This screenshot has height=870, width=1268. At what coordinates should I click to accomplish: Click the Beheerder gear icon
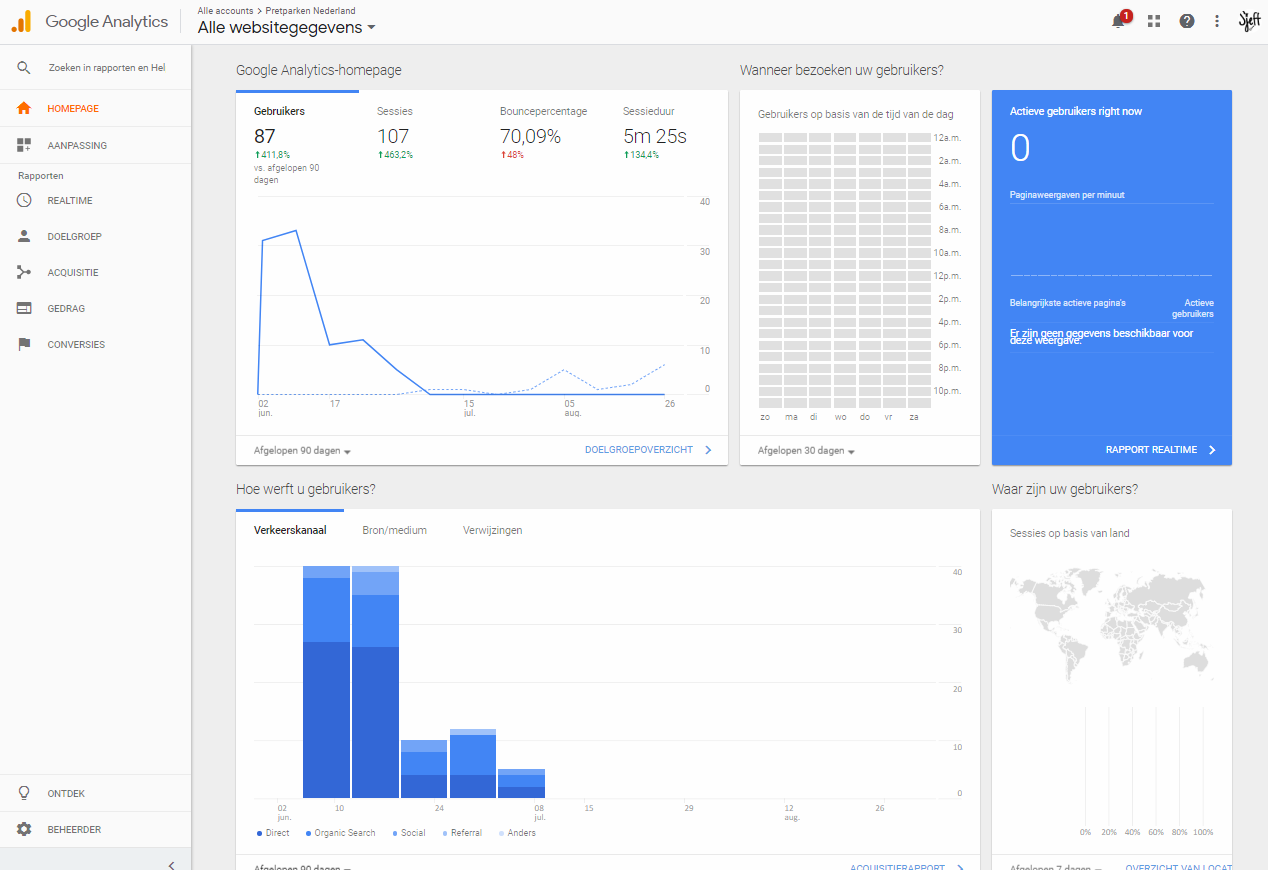24,829
